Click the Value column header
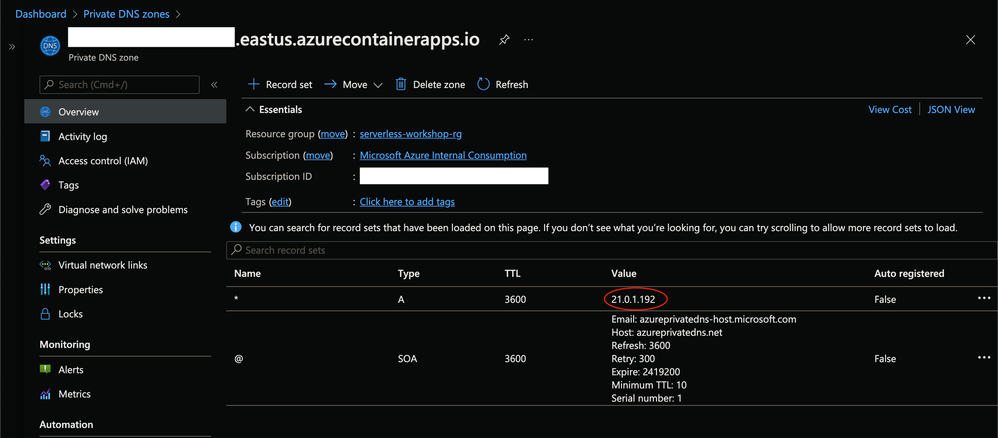 (624, 274)
